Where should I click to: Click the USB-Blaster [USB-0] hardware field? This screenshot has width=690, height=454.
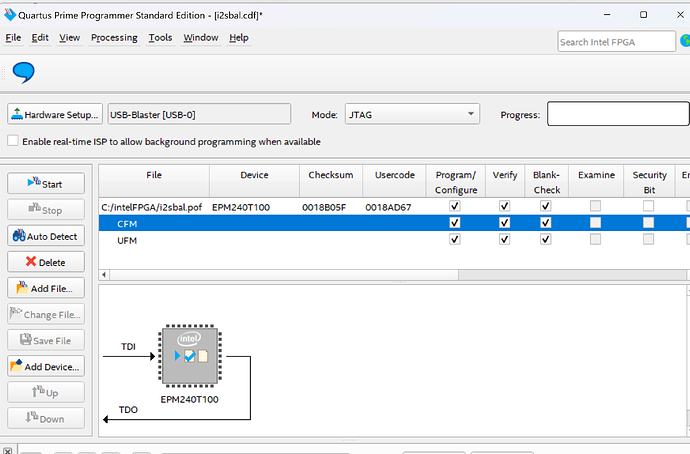pos(199,114)
